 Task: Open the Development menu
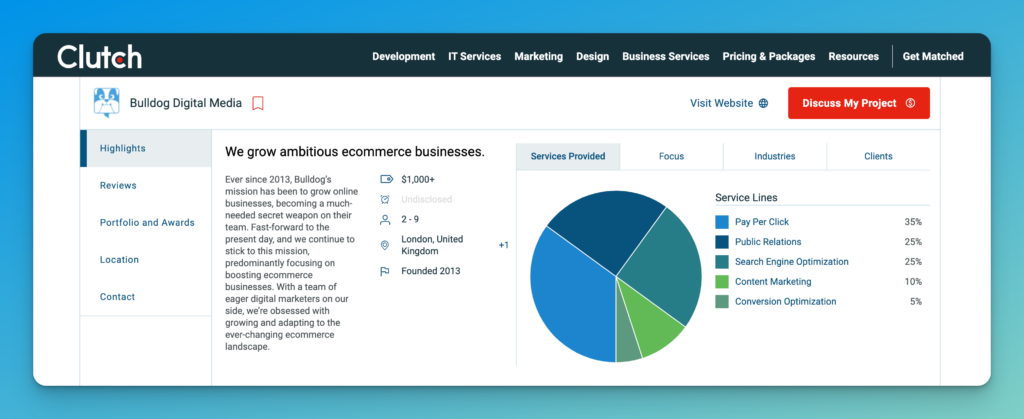pyautogui.click(x=404, y=57)
